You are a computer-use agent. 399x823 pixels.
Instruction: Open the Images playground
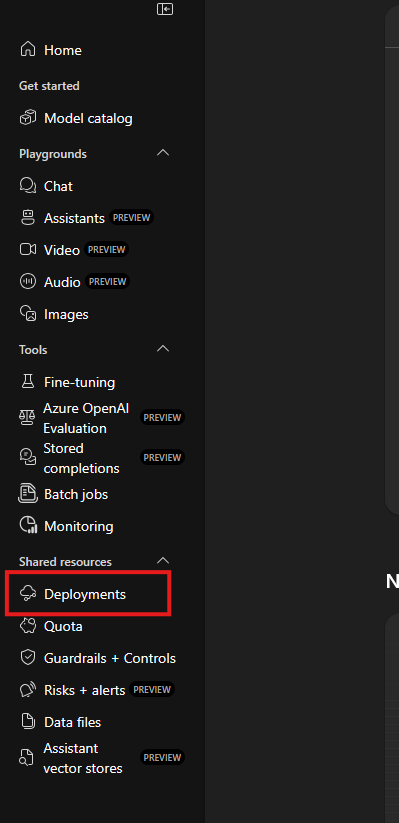pos(66,314)
